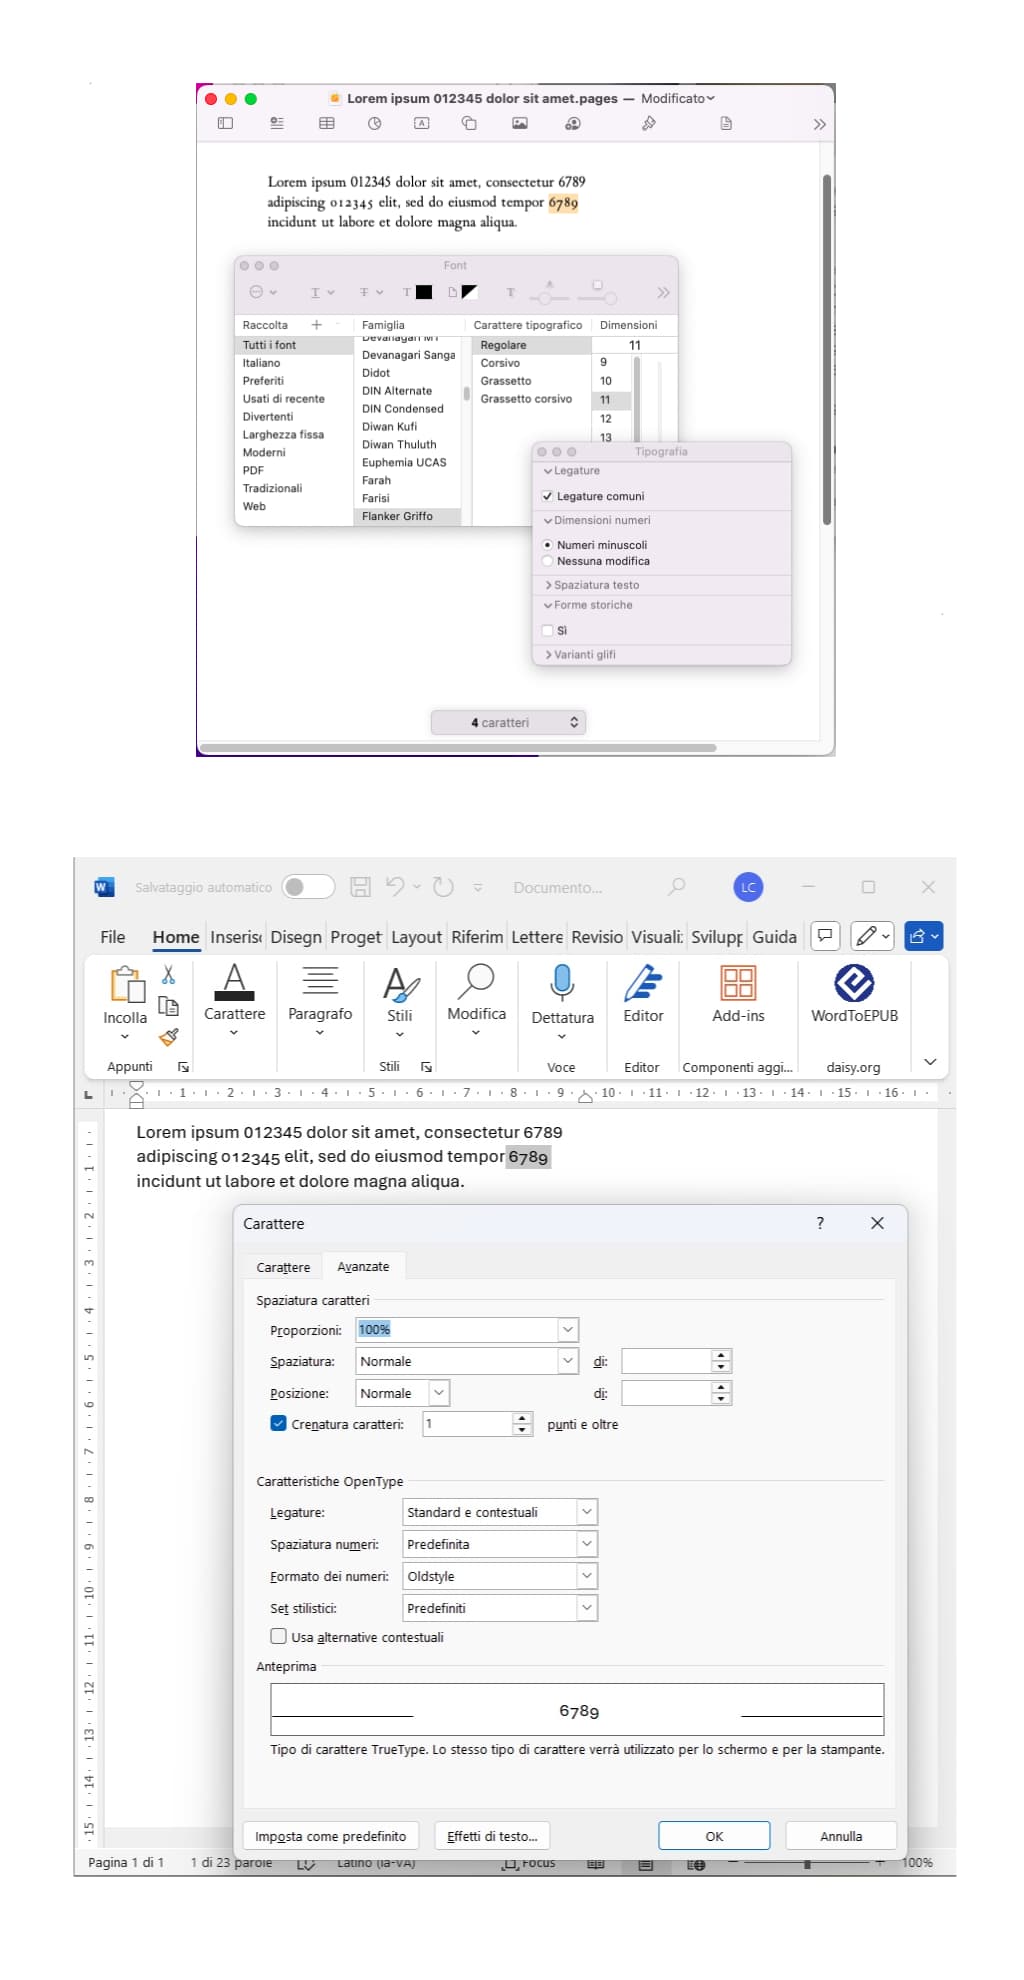Click the Dettatura microphone icon

[562, 984]
